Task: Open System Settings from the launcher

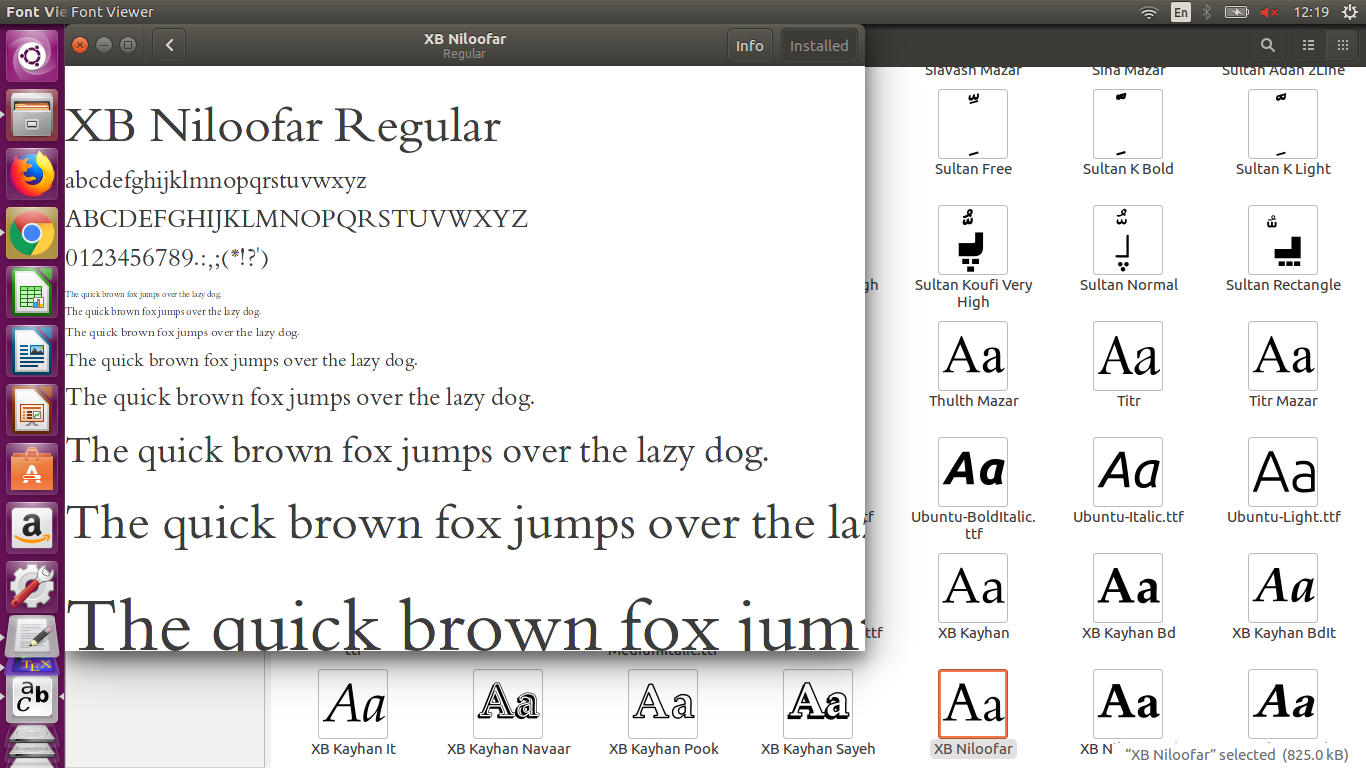Action: tap(33, 588)
